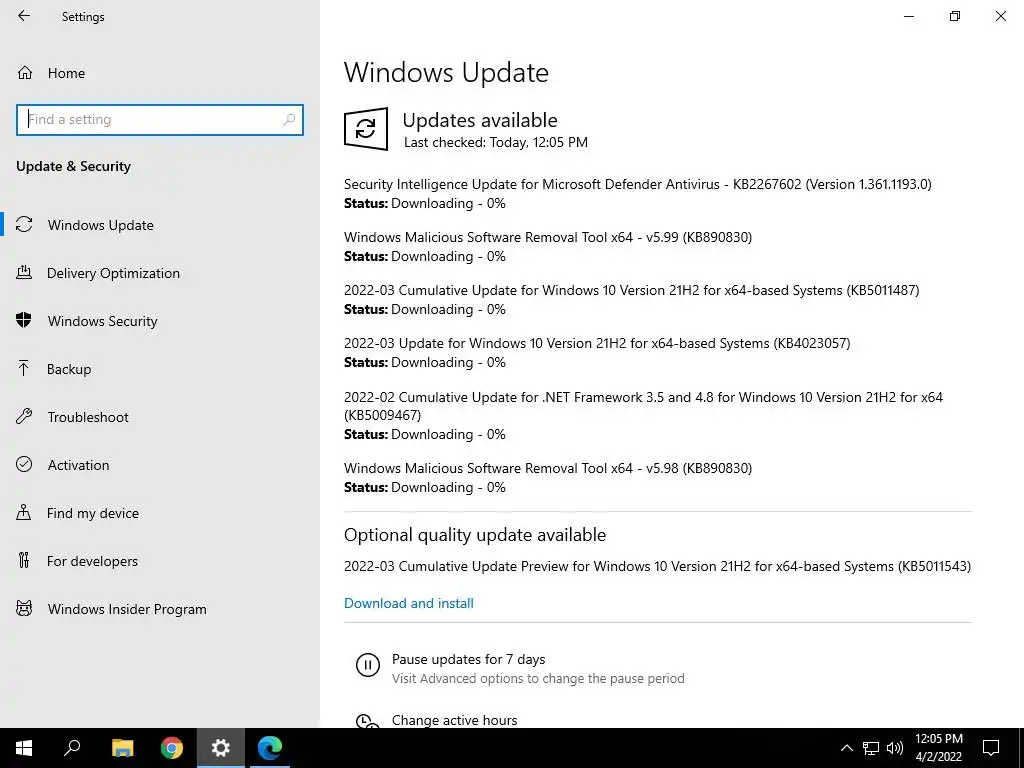Click the volume speaker icon in tray
Screen dimensions: 1024x768
(895, 748)
